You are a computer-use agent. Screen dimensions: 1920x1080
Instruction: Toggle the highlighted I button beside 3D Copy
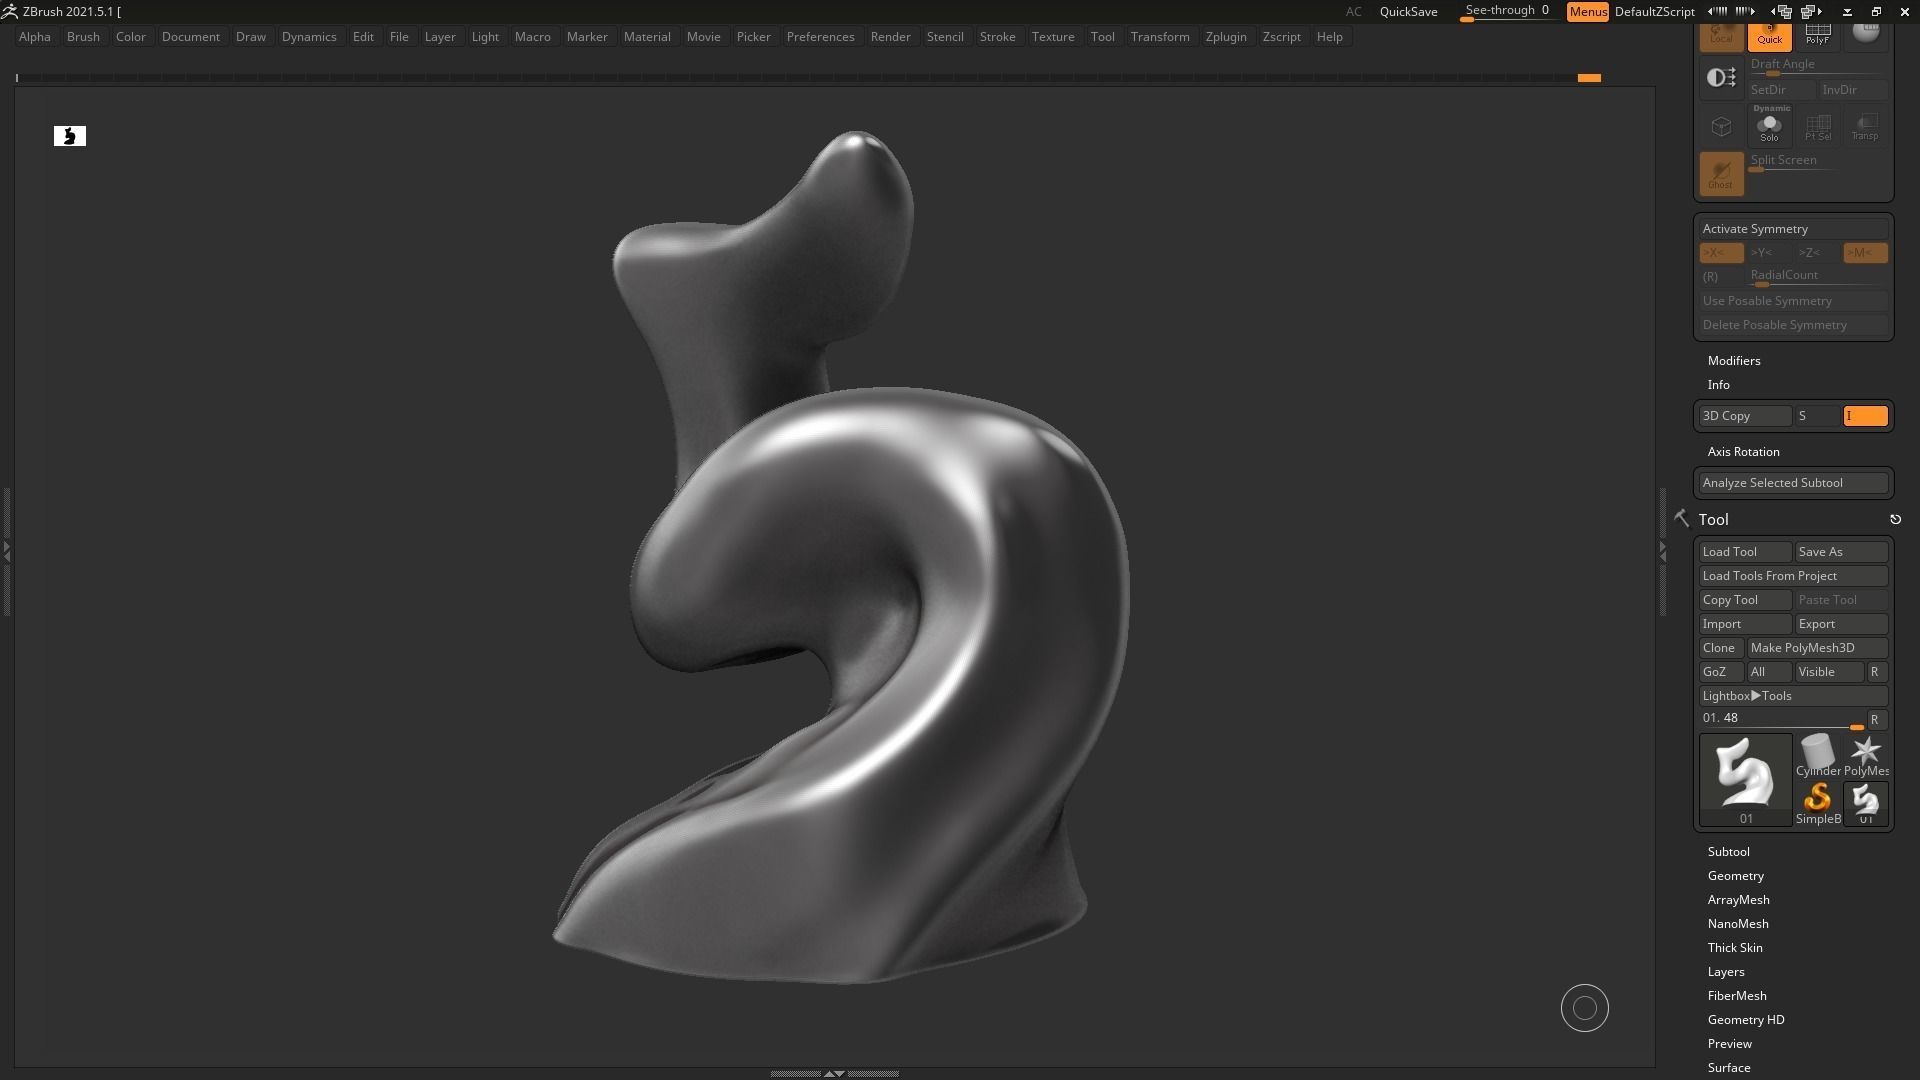[x=1865, y=416]
